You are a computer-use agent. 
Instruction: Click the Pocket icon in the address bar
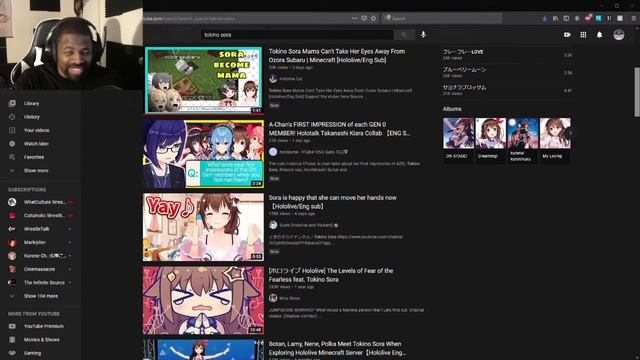click(x=364, y=18)
